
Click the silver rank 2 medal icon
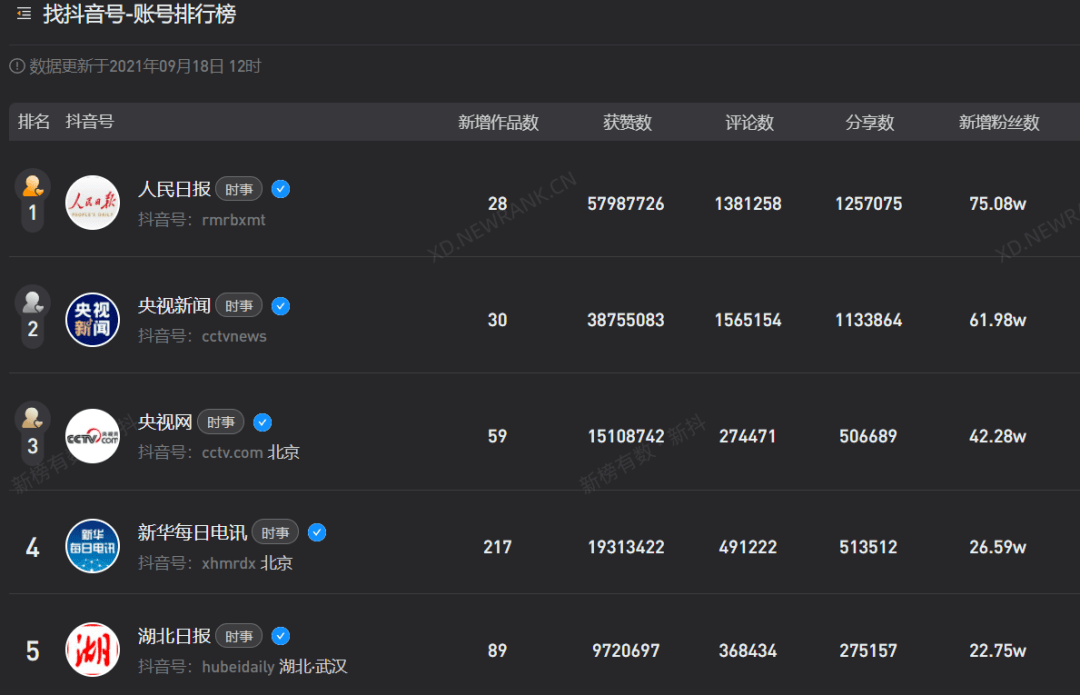(x=32, y=301)
